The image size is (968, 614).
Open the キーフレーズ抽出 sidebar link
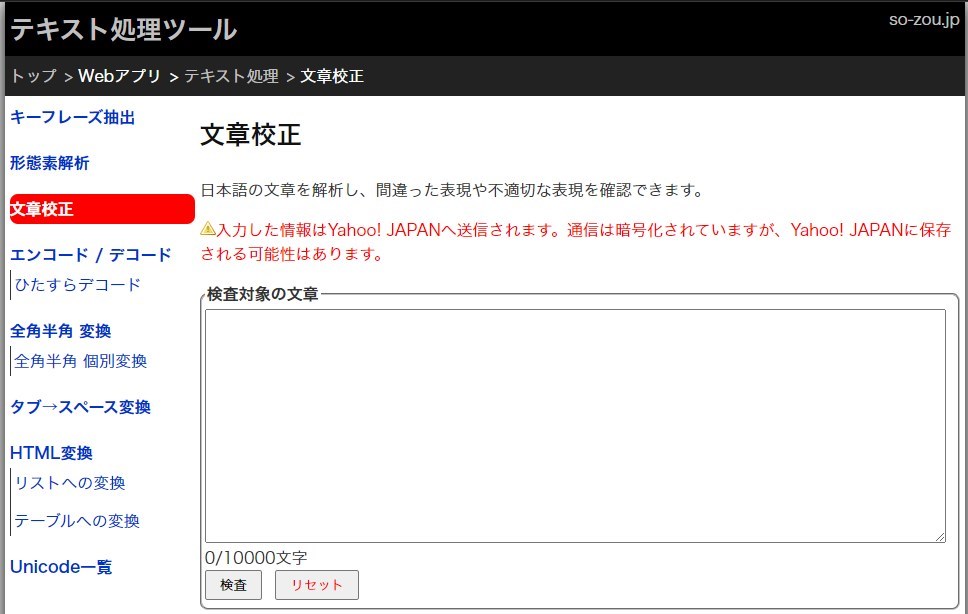(72, 117)
